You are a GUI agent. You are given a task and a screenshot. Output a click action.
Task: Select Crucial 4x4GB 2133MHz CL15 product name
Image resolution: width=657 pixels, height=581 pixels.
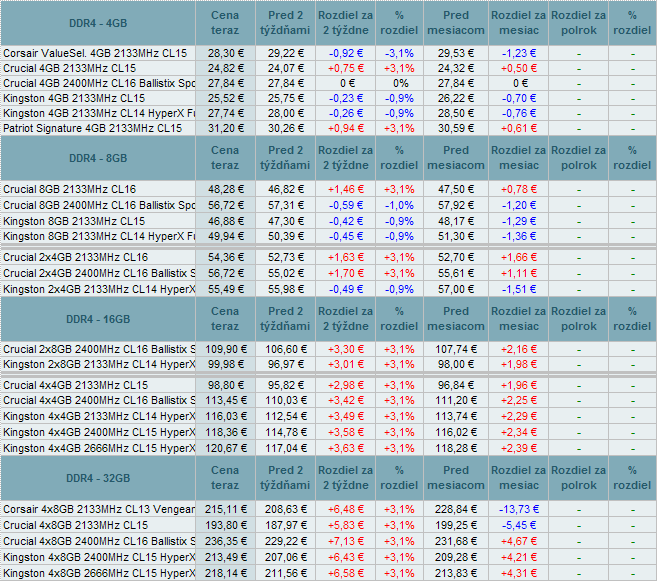tap(75, 385)
